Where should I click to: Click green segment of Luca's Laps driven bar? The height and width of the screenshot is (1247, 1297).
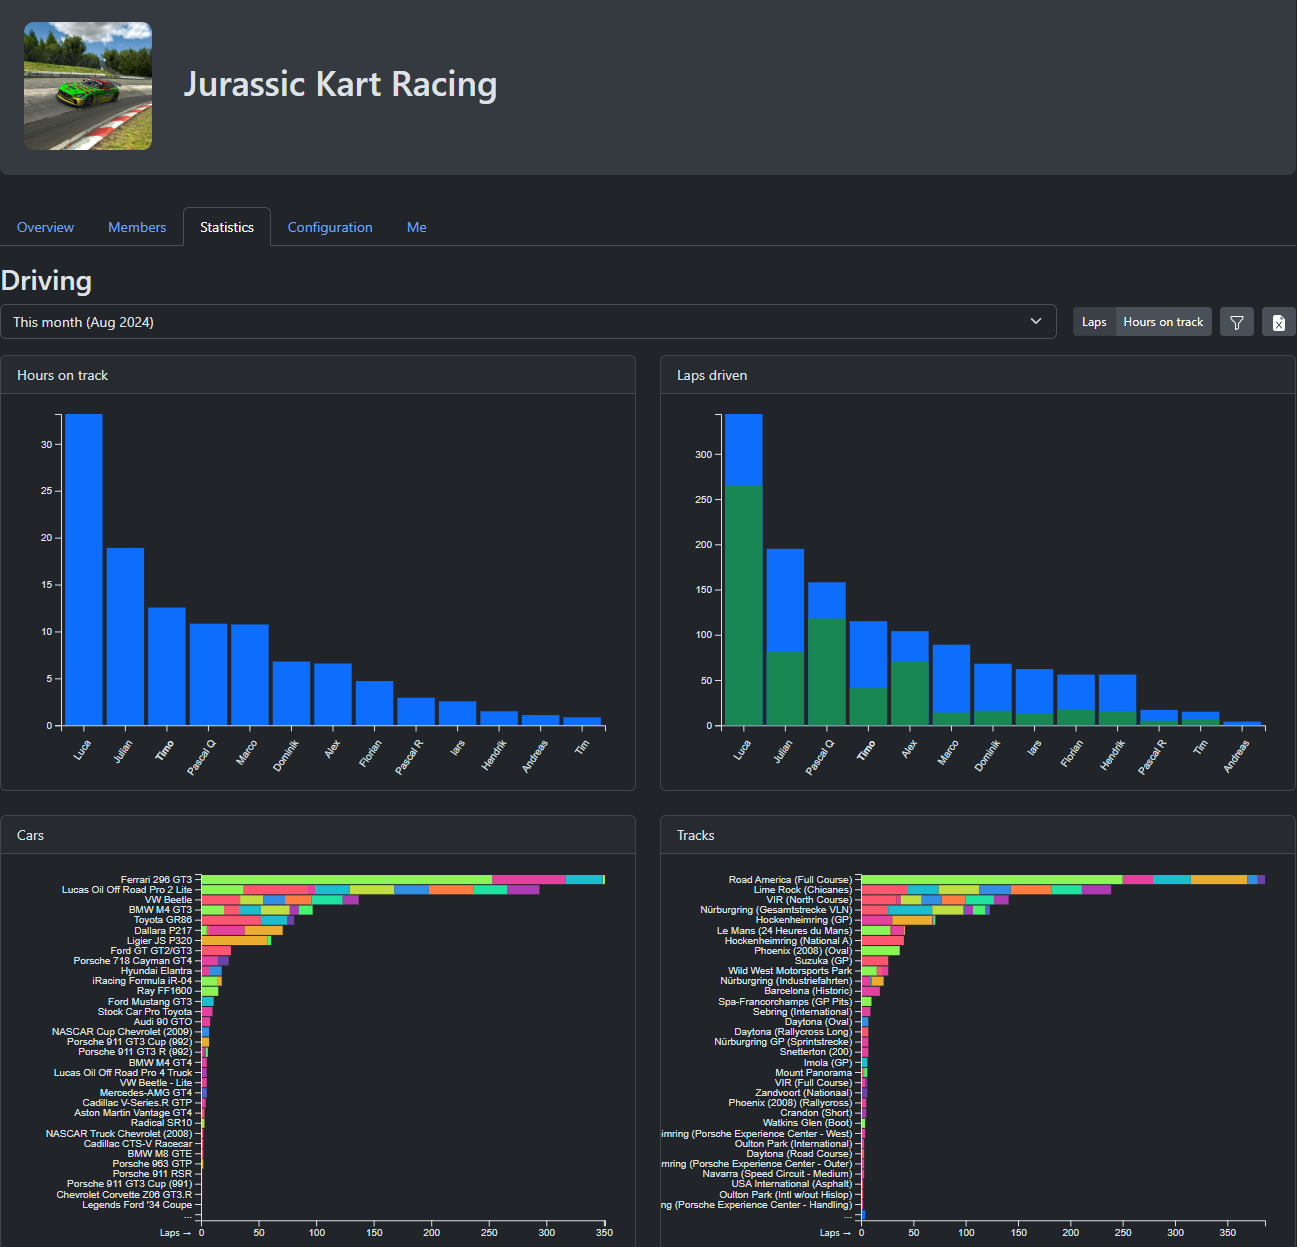click(743, 605)
